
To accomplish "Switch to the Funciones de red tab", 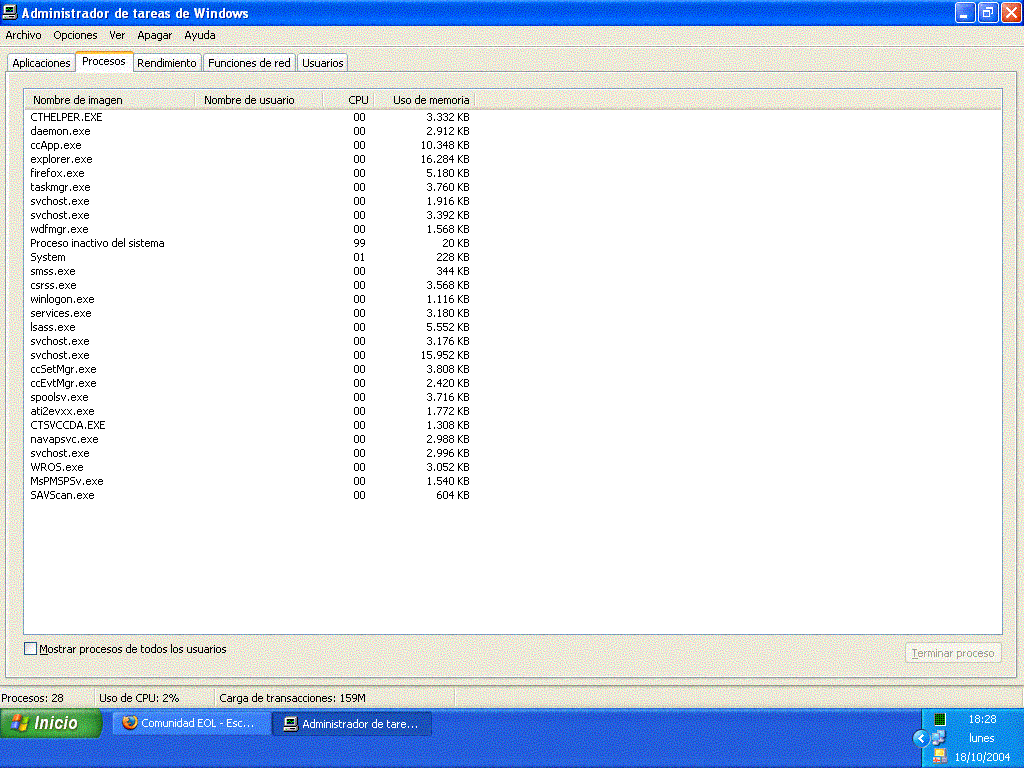I will [249, 63].
